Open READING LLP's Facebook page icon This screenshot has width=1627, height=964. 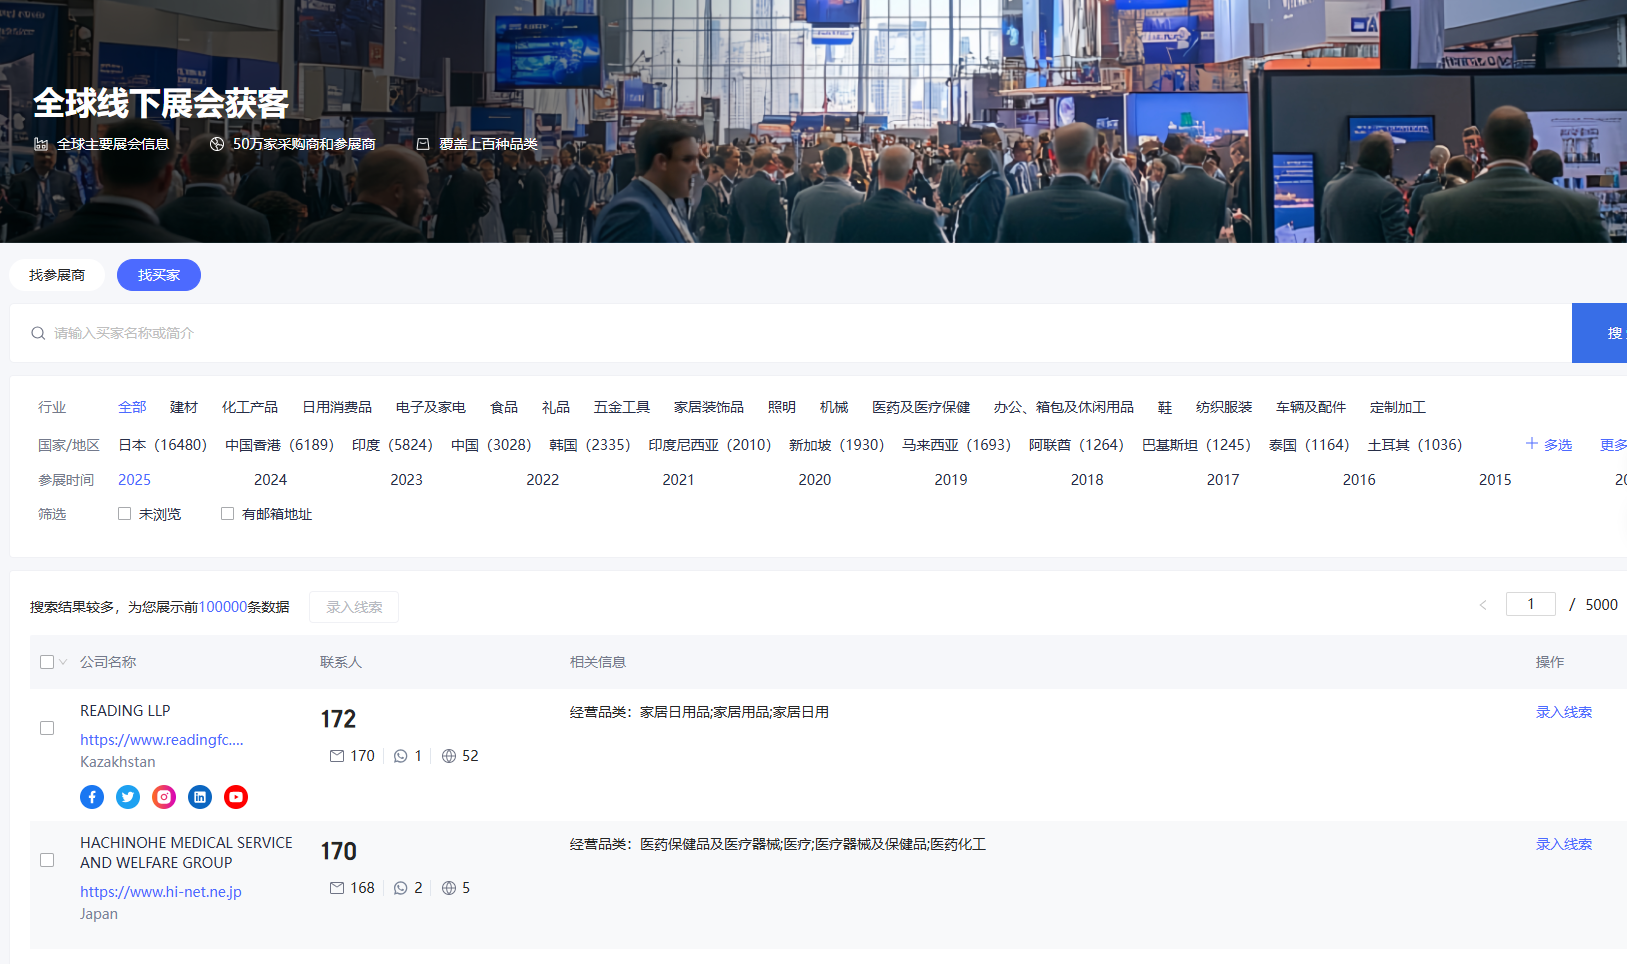(91, 797)
